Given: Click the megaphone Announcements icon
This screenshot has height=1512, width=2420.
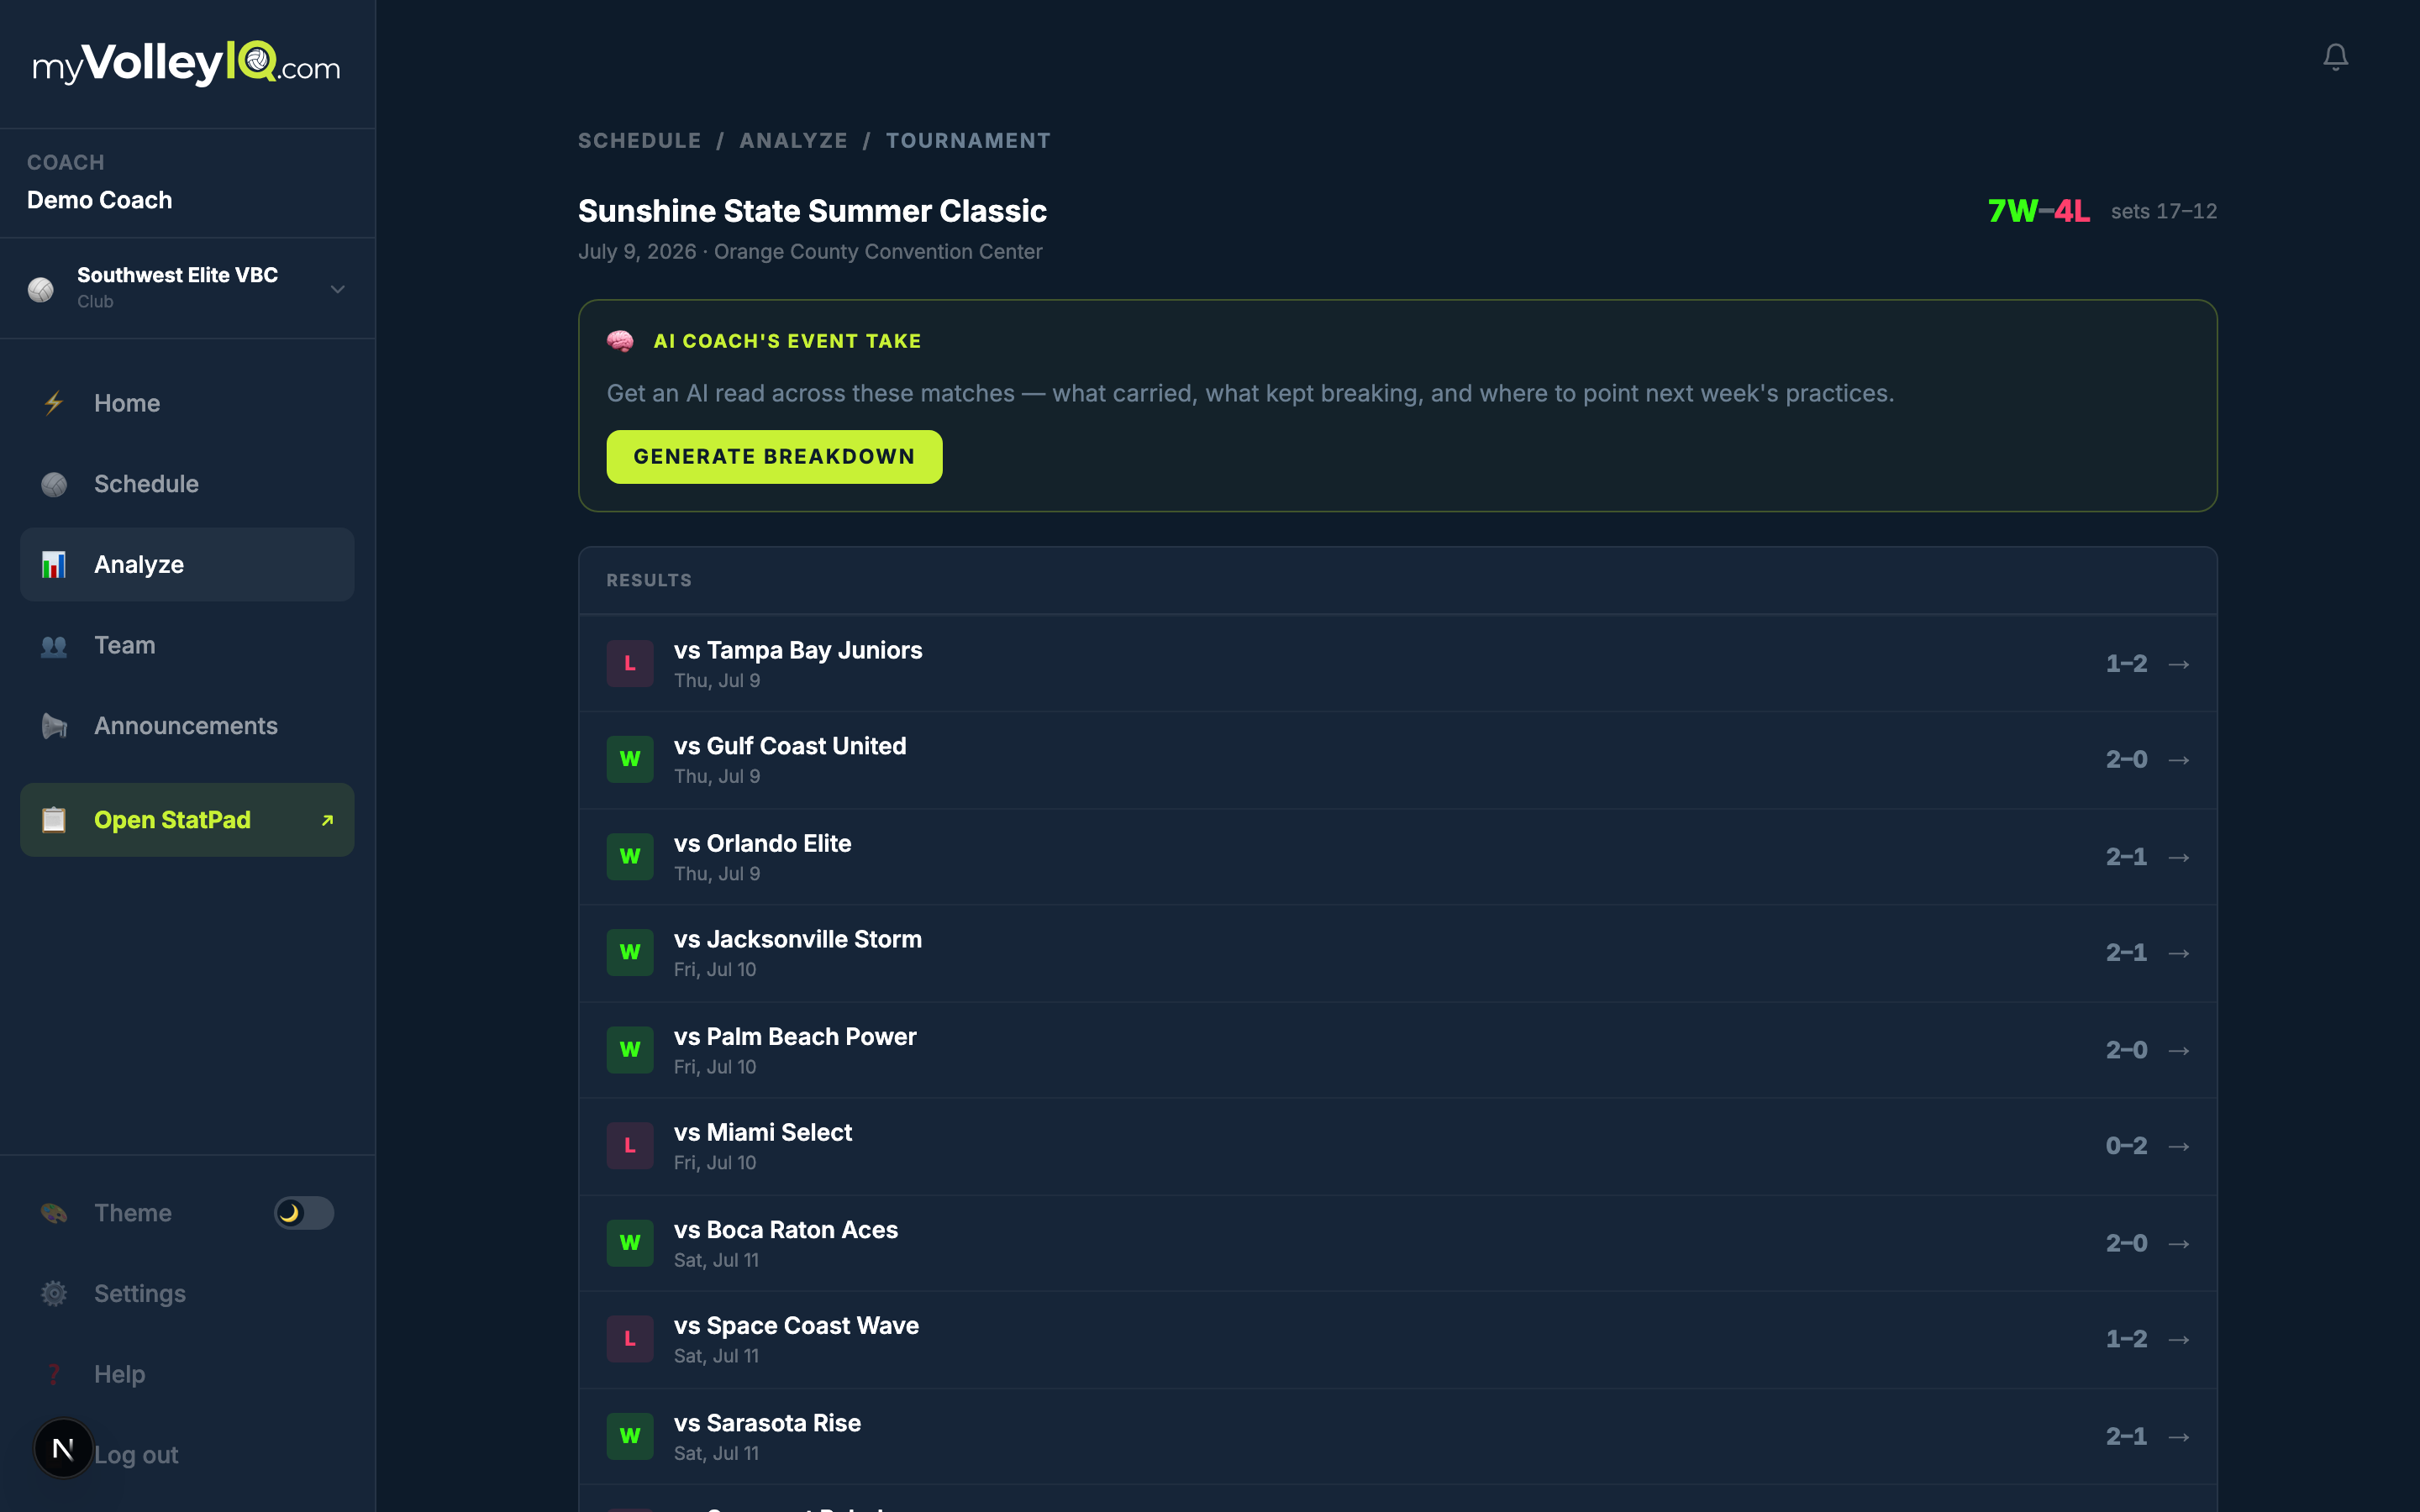Looking at the screenshot, I should tap(54, 726).
